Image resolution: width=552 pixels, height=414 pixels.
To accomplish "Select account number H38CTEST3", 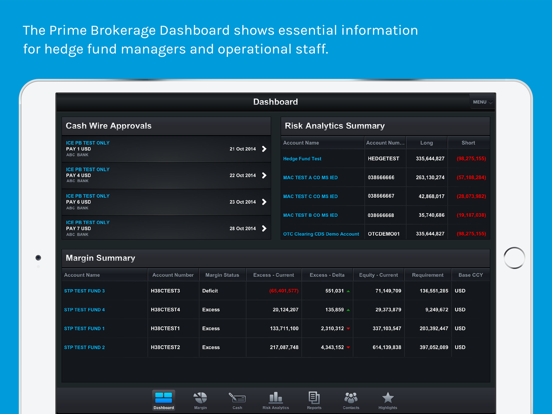I will tap(165, 291).
